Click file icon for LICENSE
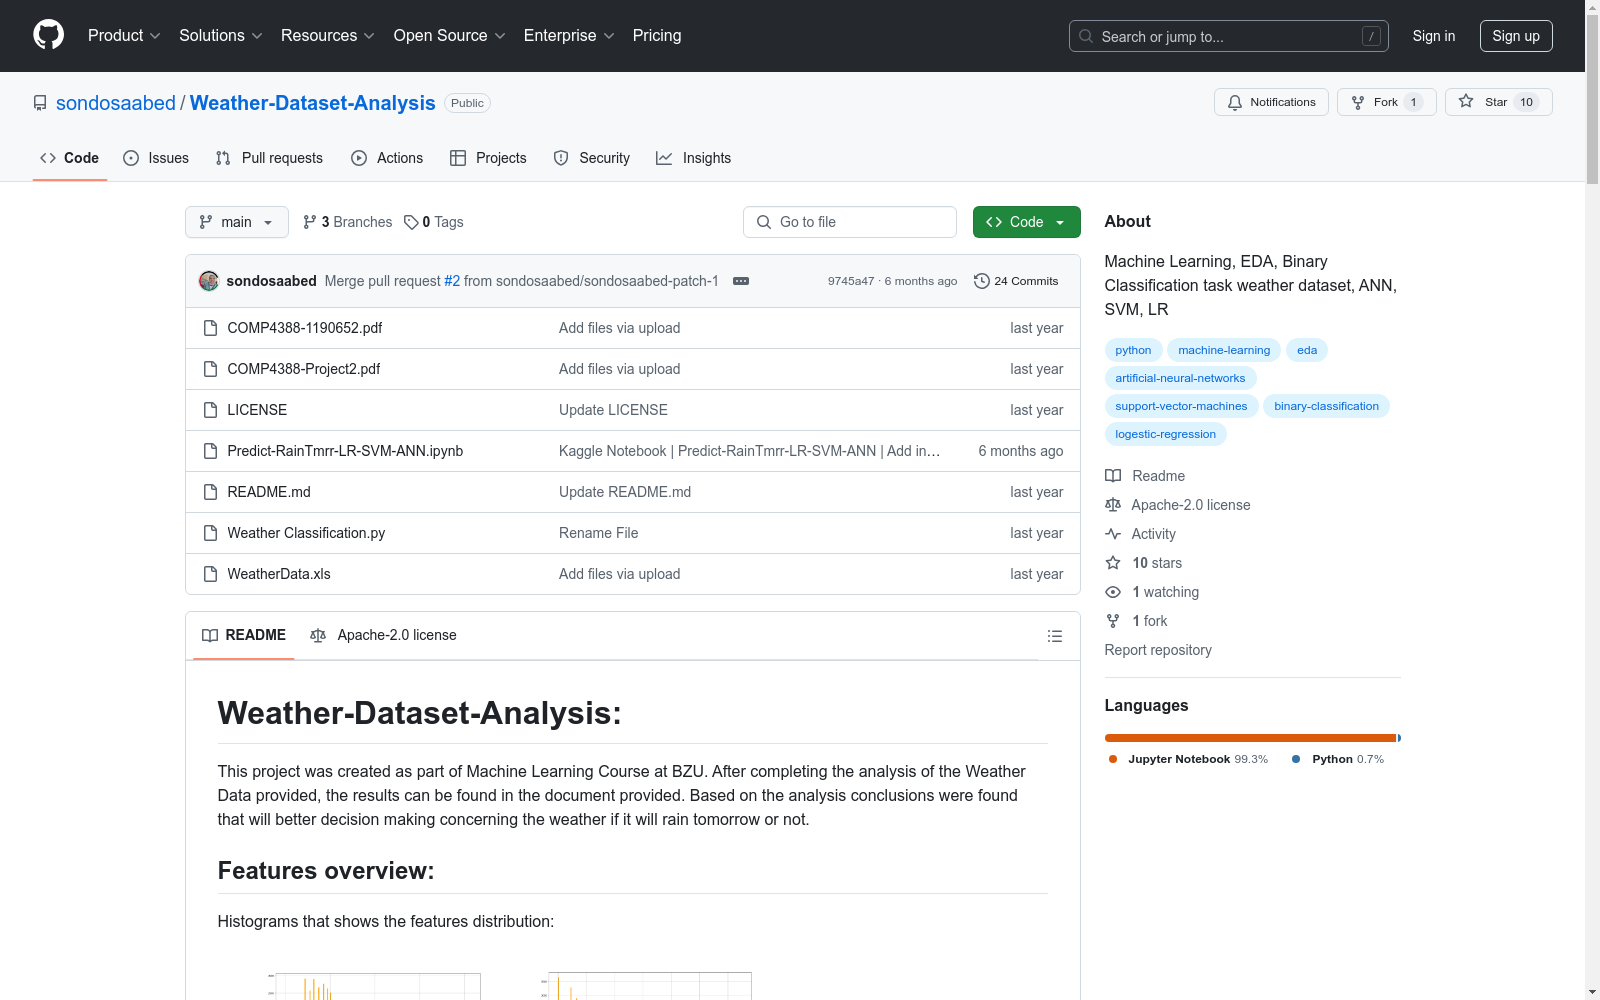The width and height of the screenshot is (1600, 1000). pos(210,410)
